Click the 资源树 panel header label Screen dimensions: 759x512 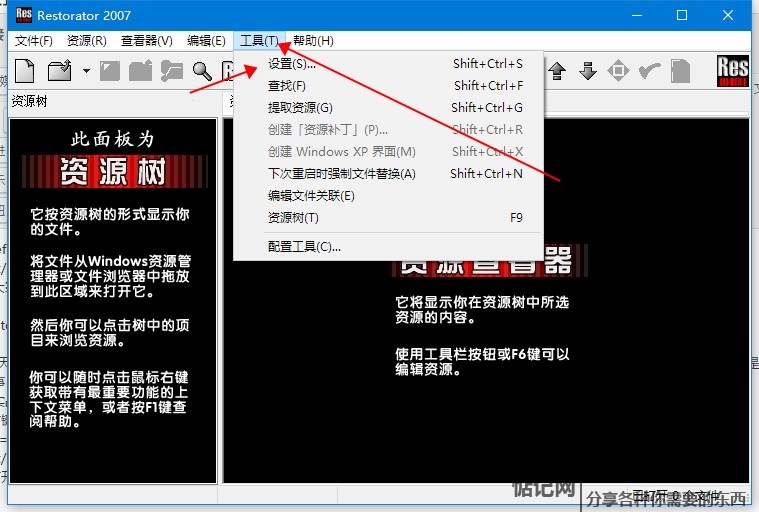pos(29,101)
